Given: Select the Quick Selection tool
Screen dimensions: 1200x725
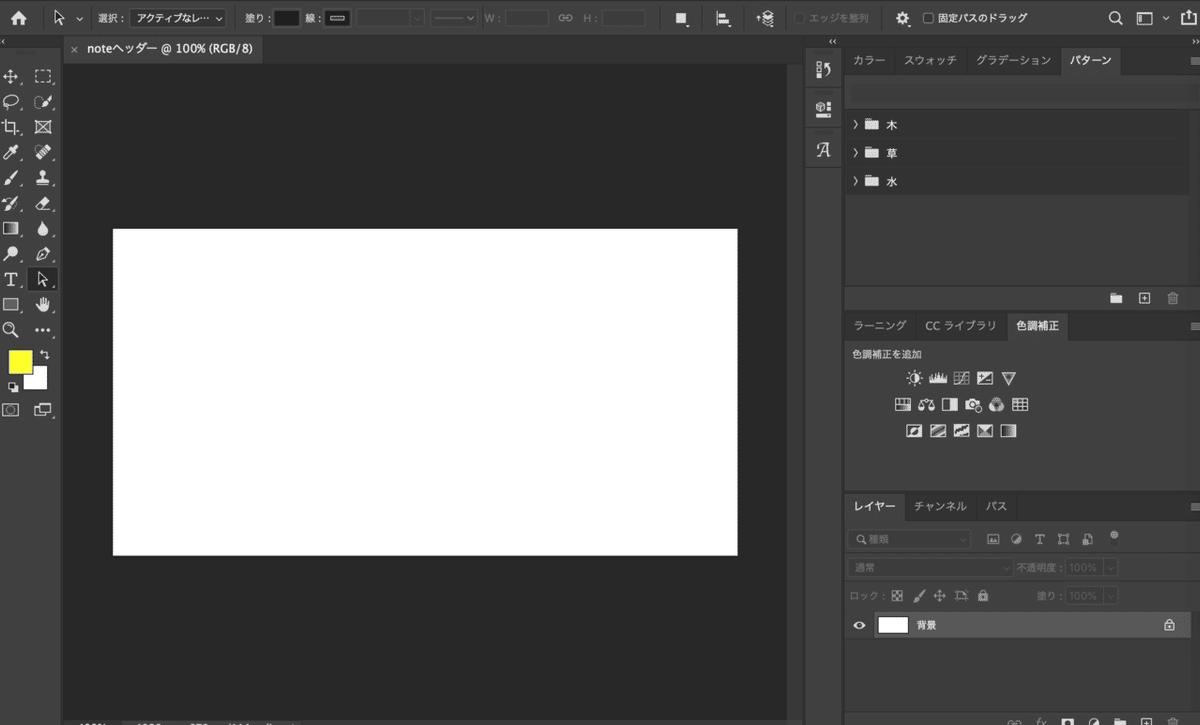Looking at the screenshot, I should (x=43, y=102).
